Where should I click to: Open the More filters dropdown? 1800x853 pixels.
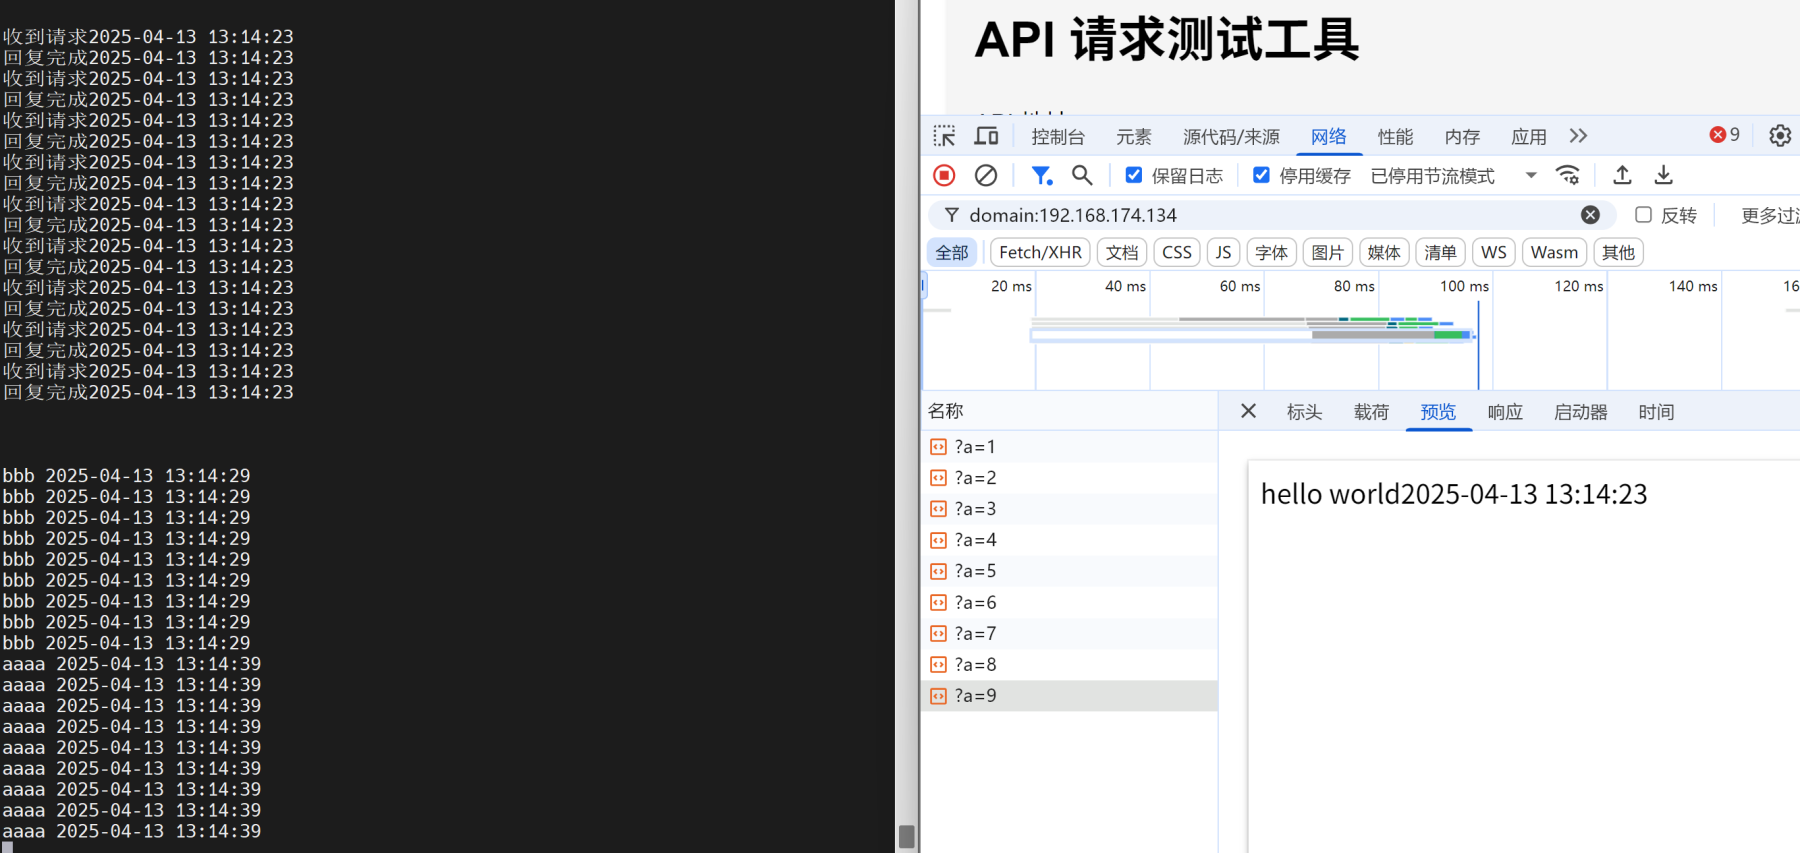click(1769, 216)
